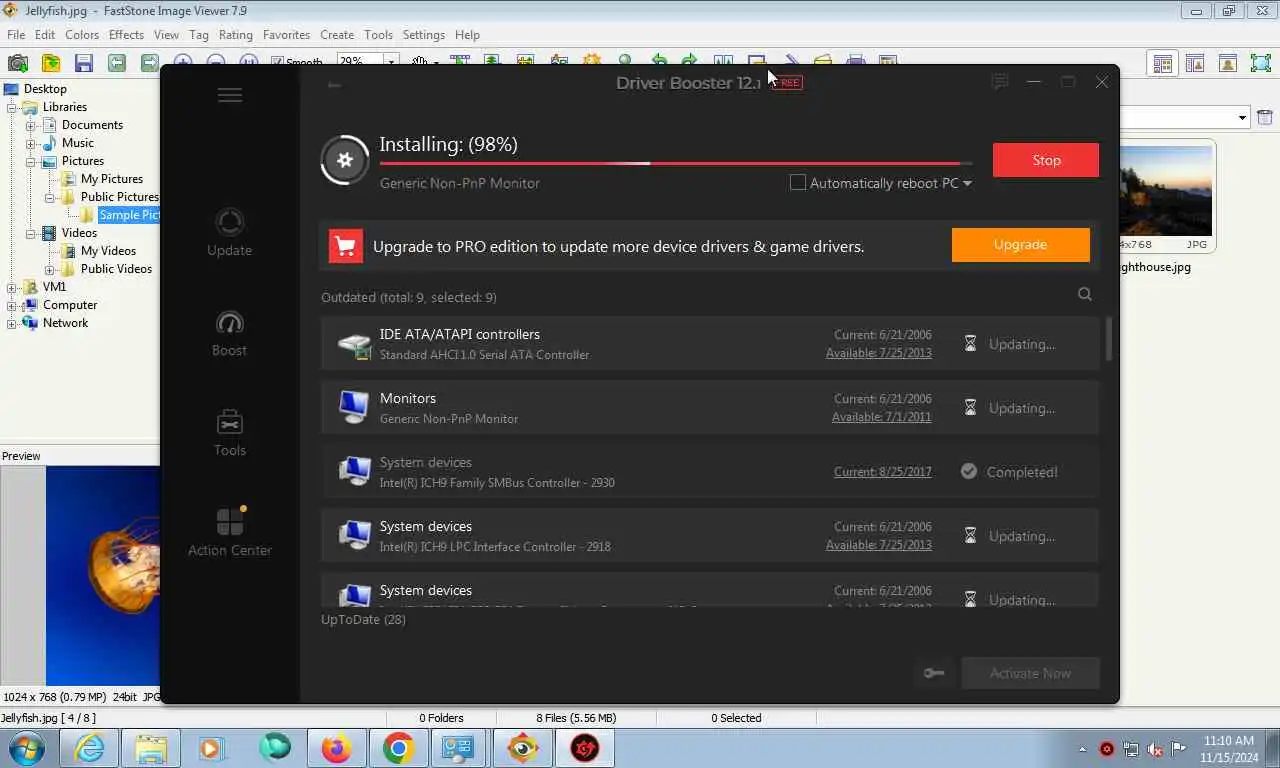
Task: Collapse the Pictures tree node
Action: [x=31, y=161]
